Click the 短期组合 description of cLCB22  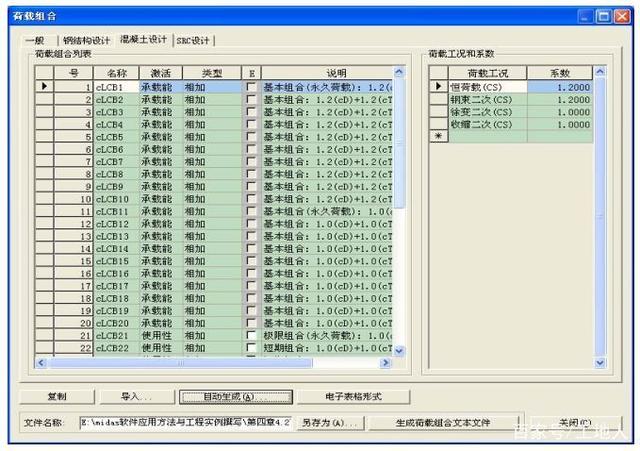[327, 348]
